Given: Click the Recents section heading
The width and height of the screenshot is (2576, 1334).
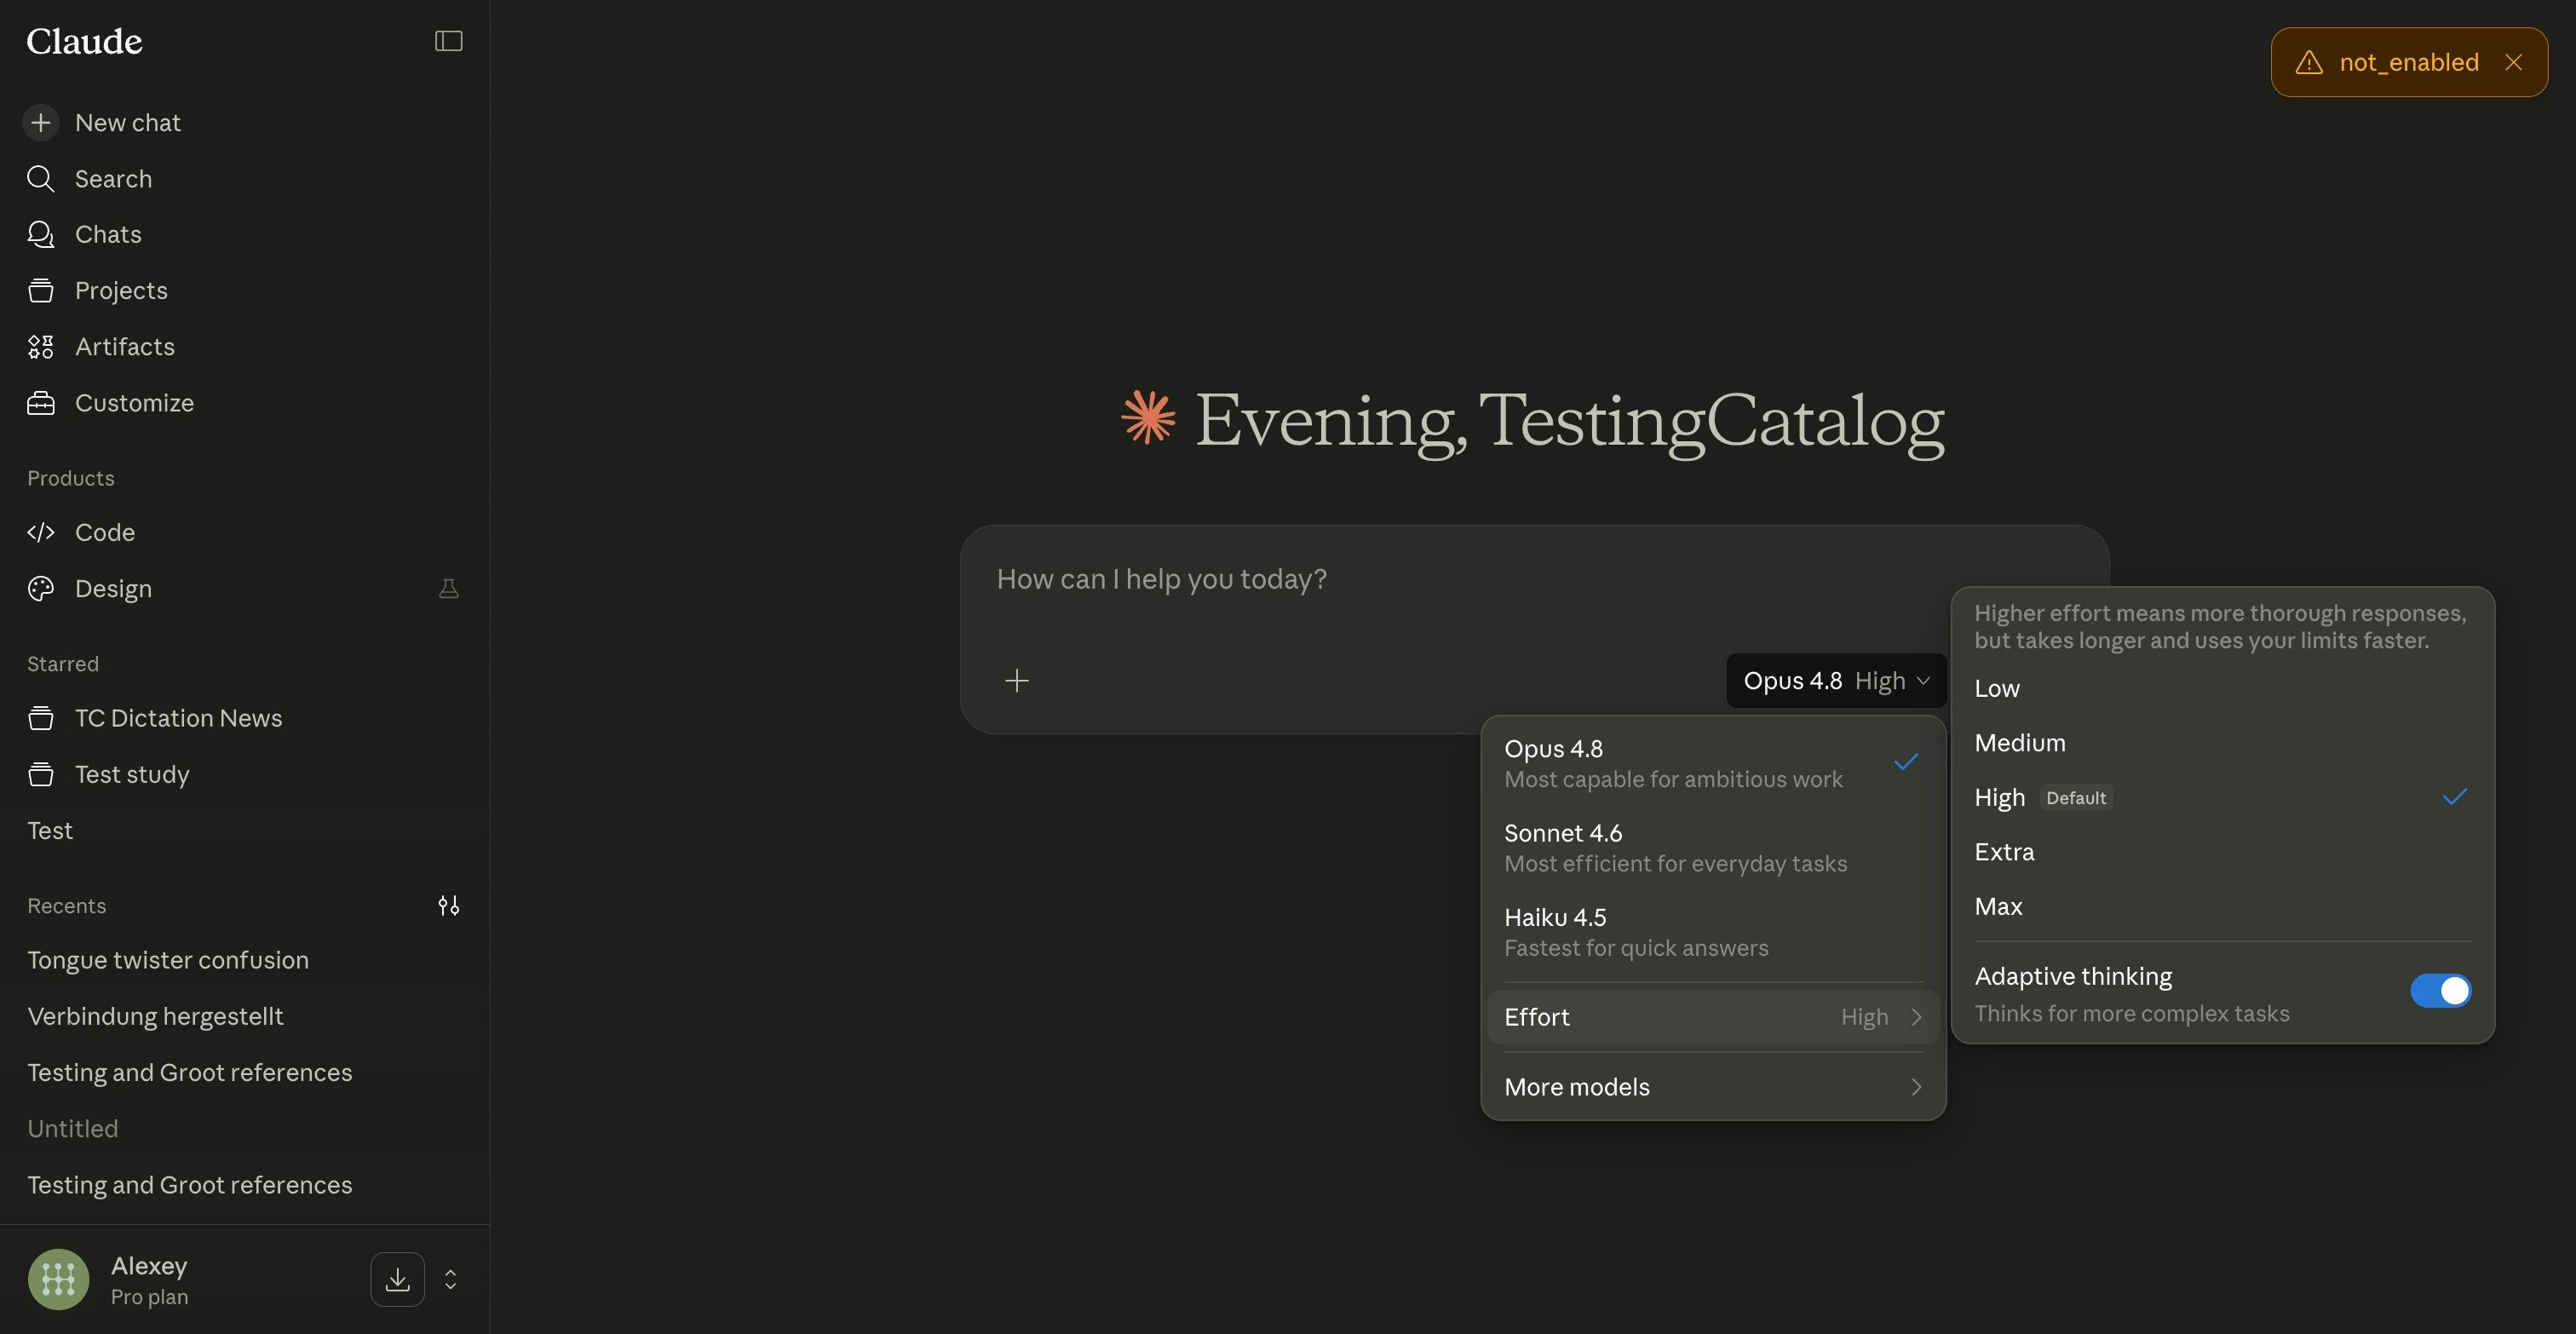Looking at the screenshot, I should point(66,905).
